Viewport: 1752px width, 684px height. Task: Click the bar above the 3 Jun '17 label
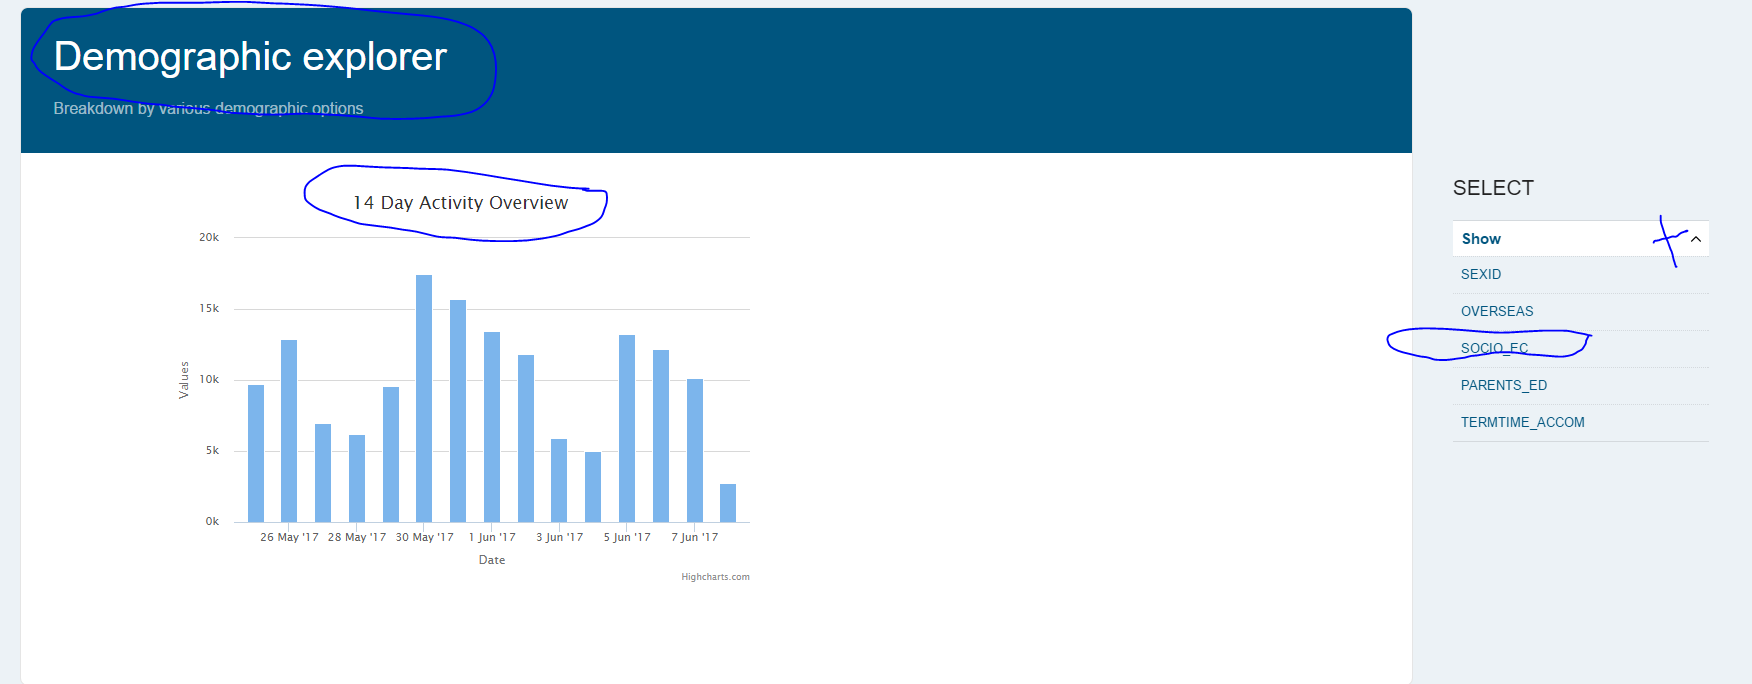click(x=559, y=480)
